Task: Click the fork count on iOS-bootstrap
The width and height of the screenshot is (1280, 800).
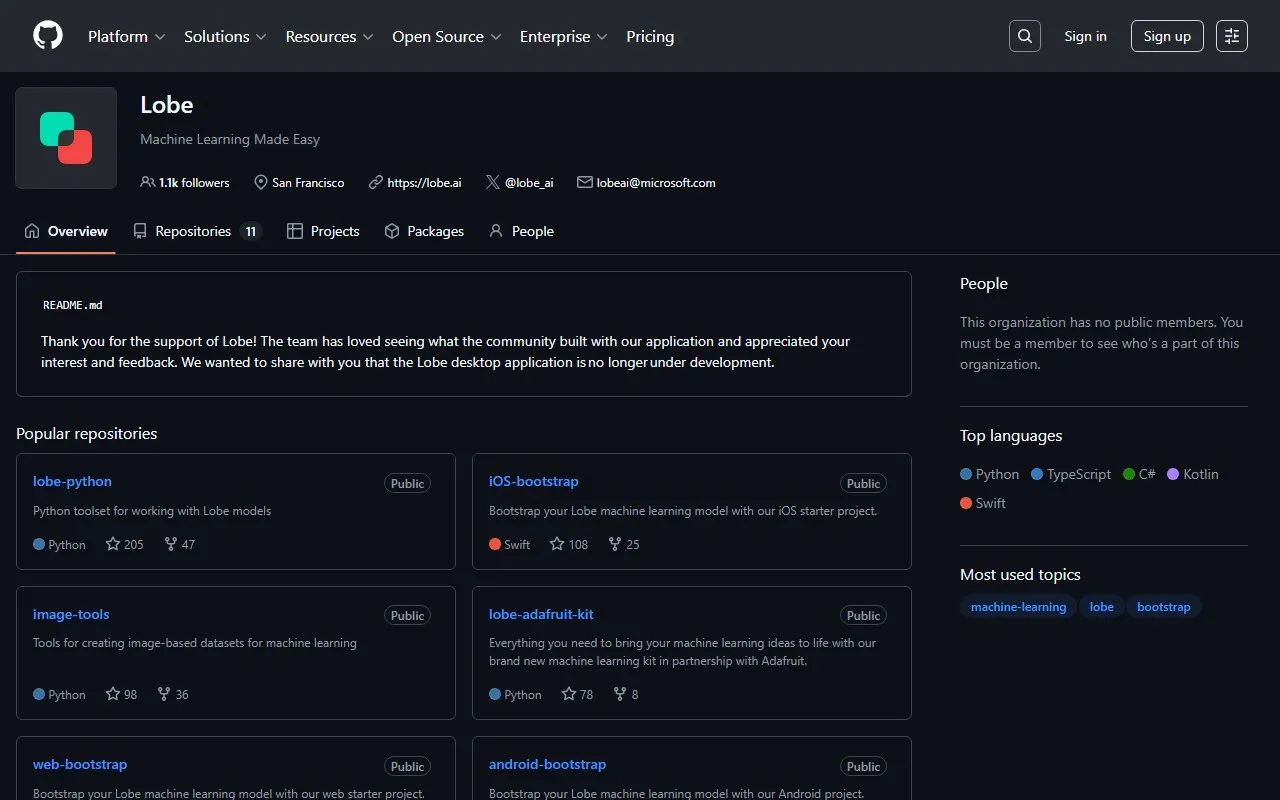Action: click(624, 544)
